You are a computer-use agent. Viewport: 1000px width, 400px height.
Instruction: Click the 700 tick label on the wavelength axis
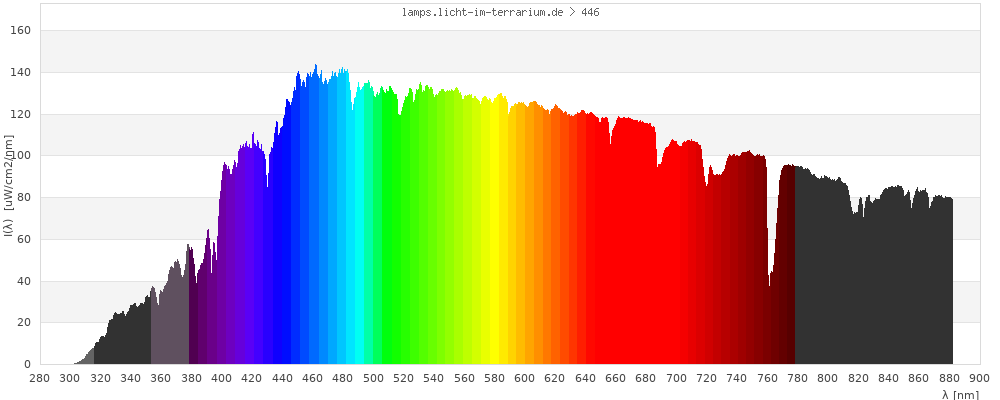tap(676, 378)
